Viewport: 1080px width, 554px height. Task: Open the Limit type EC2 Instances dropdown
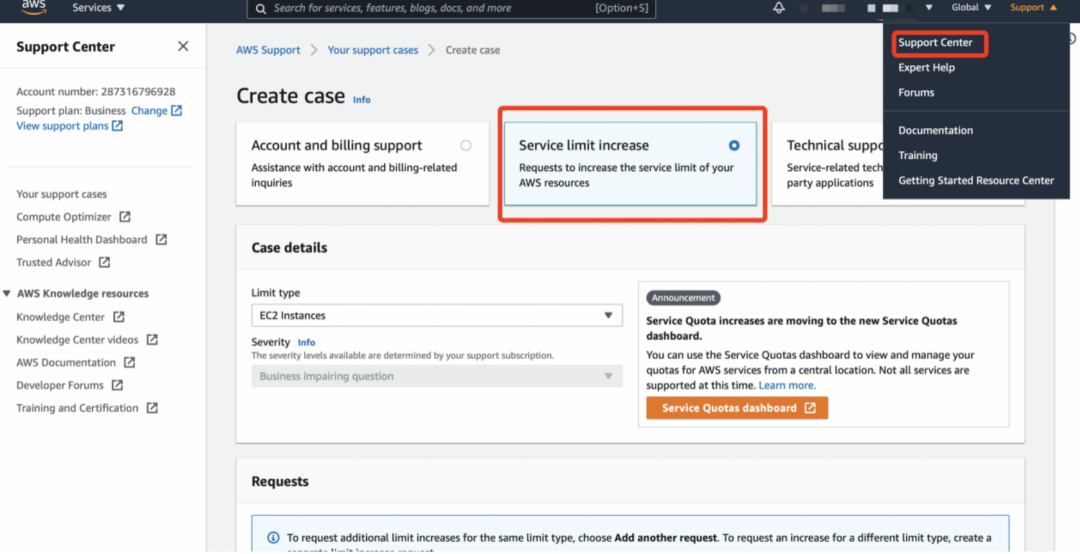pyautogui.click(x=437, y=316)
